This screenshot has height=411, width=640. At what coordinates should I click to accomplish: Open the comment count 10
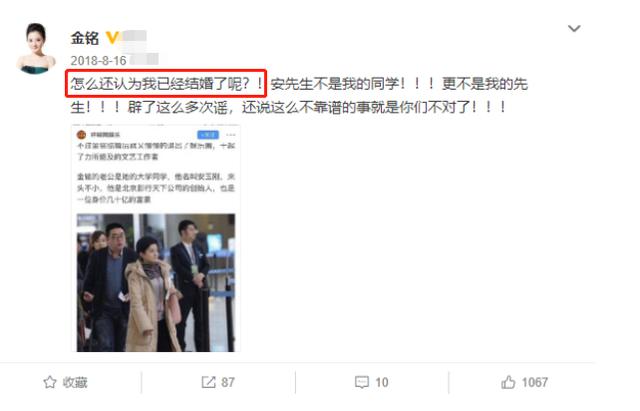382,382
